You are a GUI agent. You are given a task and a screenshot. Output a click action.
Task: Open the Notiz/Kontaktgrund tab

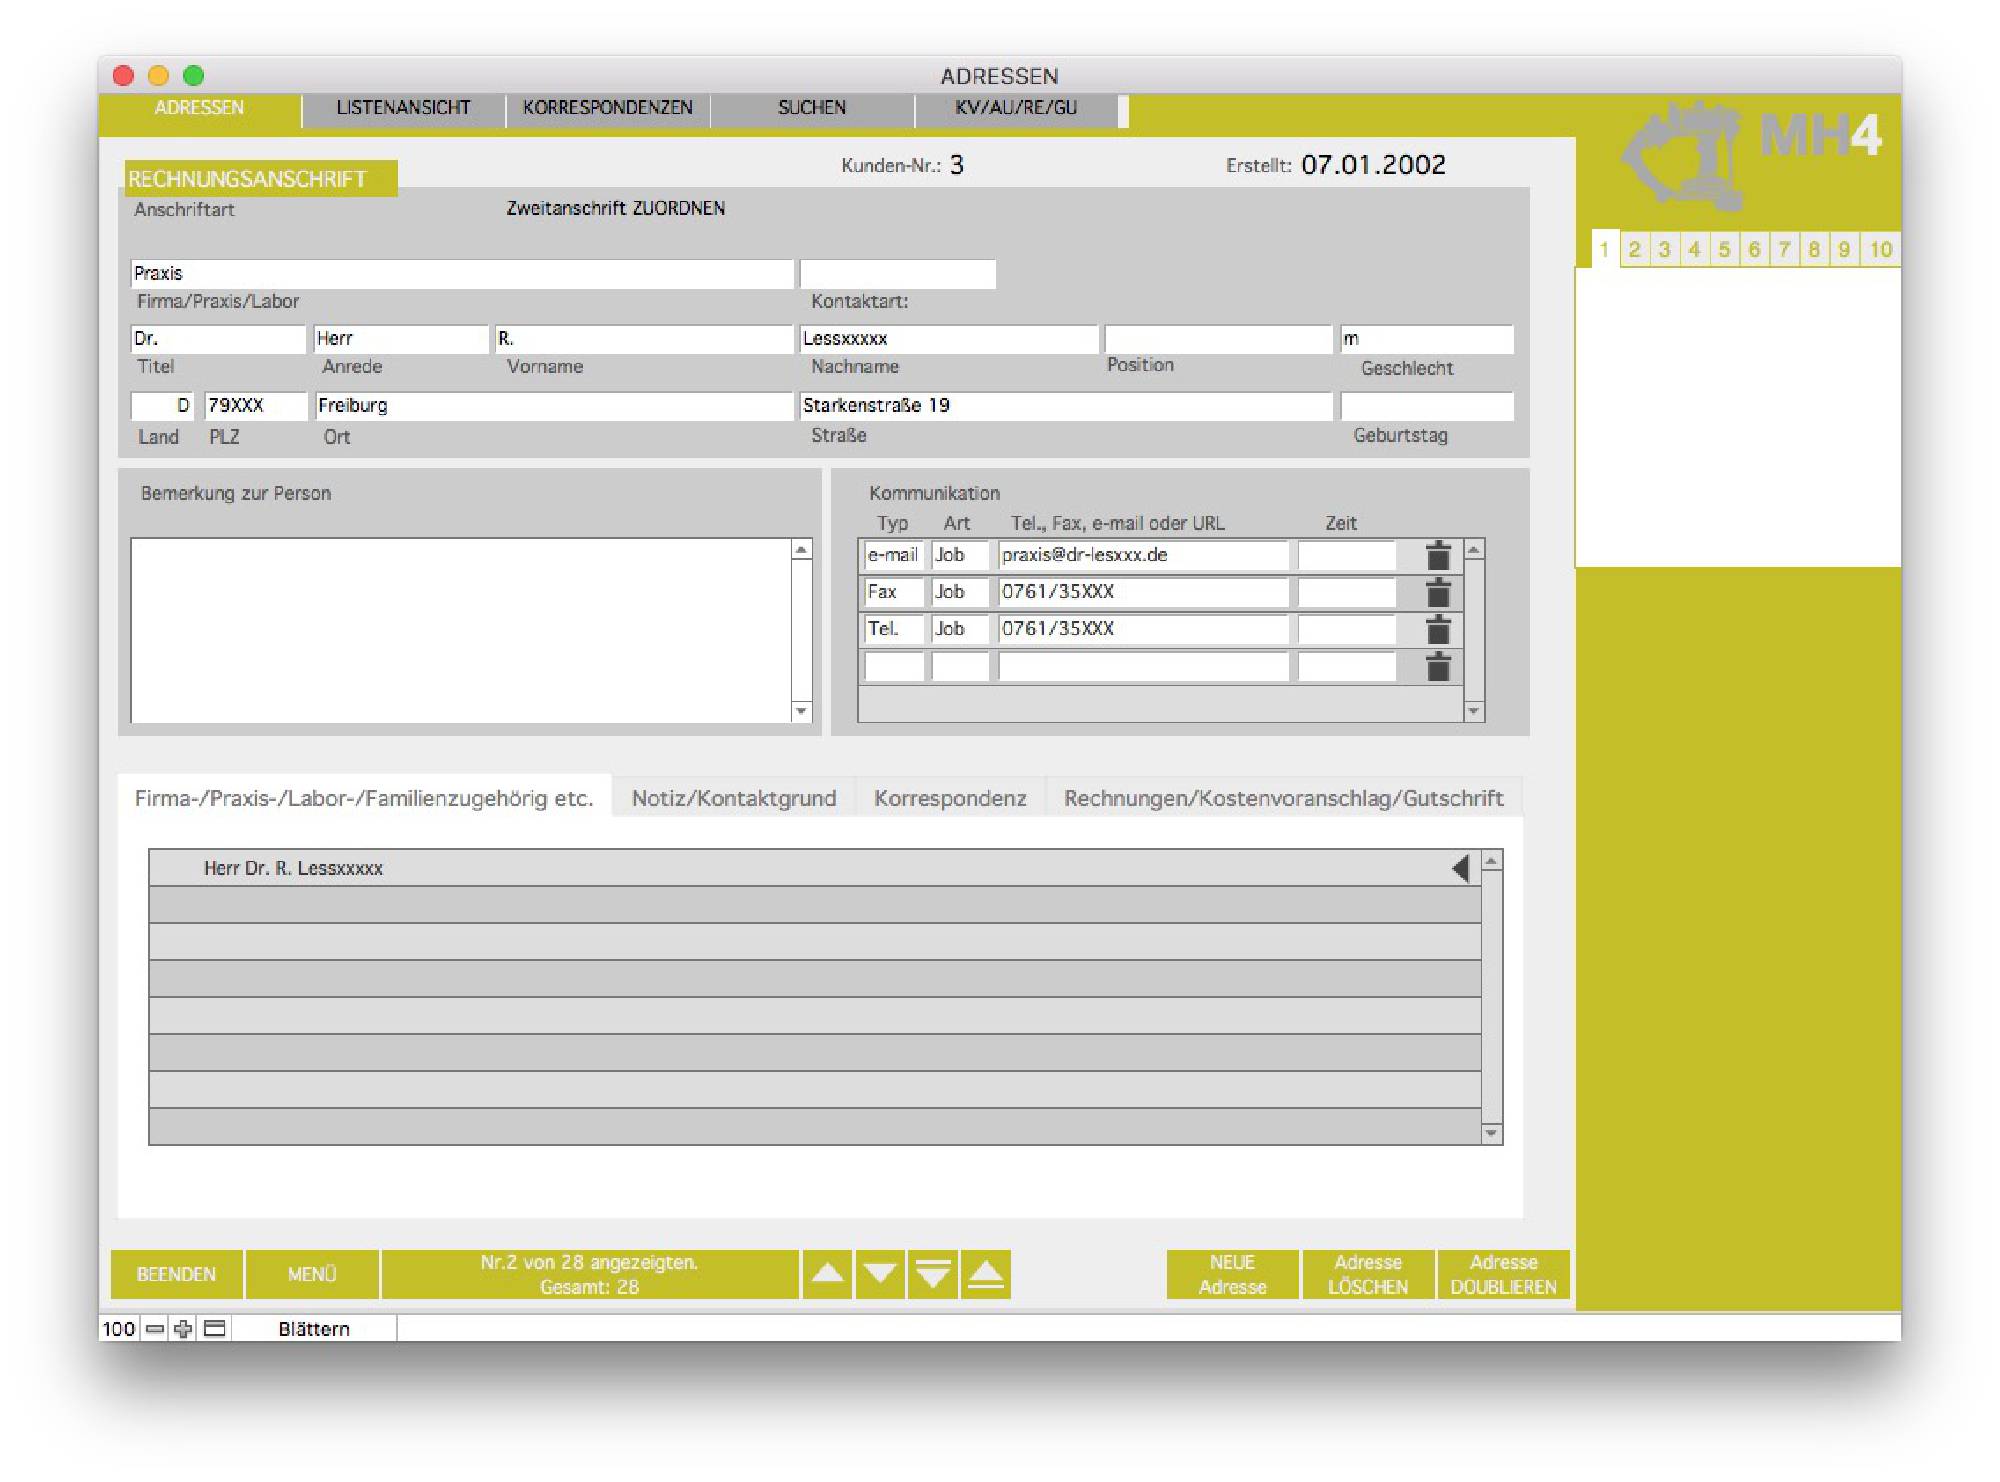(733, 798)
